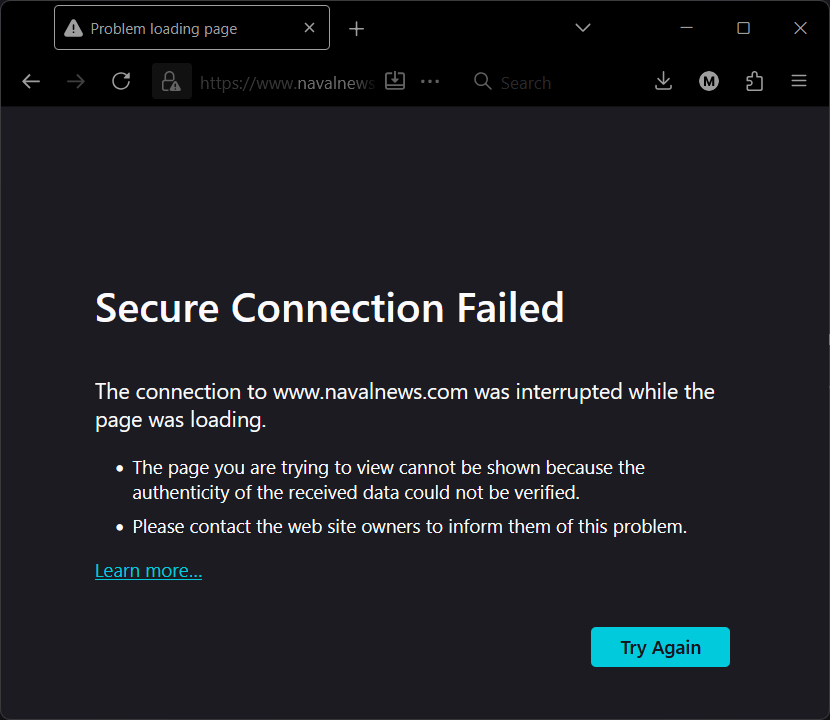The height and width of the screenshot is (720, 830).
Task: Click the install/save page icon in address bar
Action: pos(395,81)
